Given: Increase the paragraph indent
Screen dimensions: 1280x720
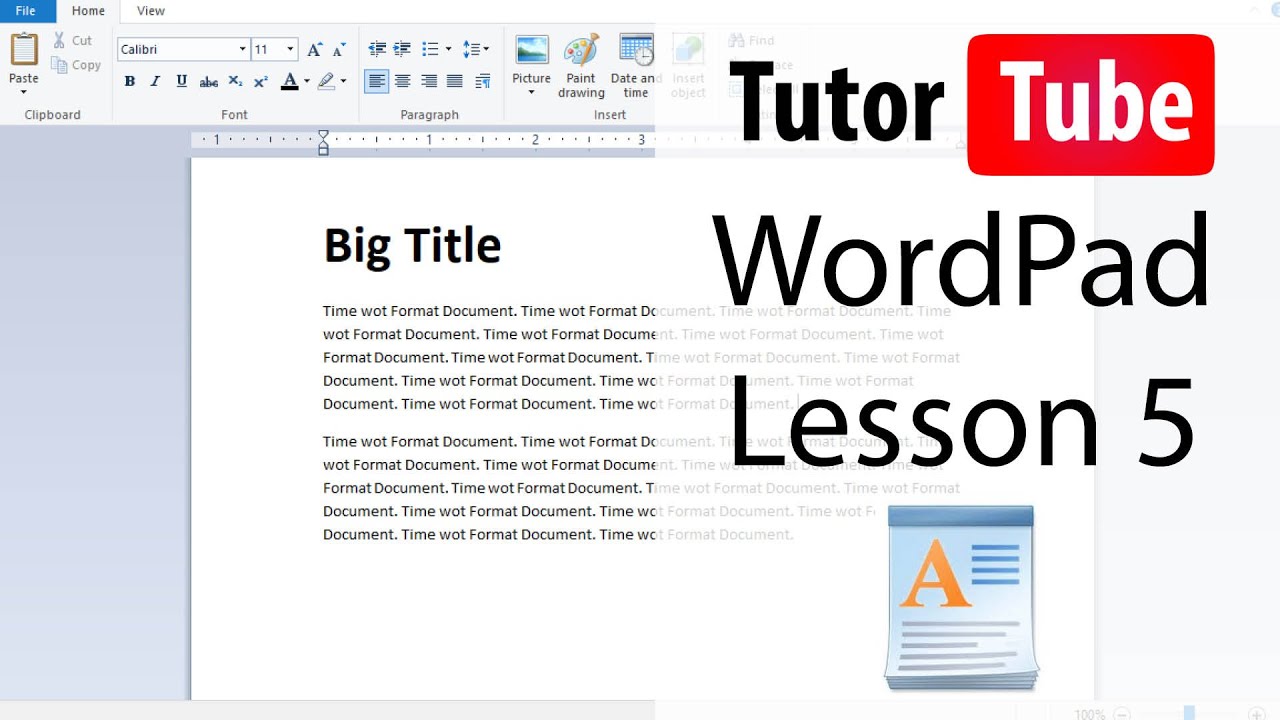Looking at the screenshot, I should click(x=402, y=49).
